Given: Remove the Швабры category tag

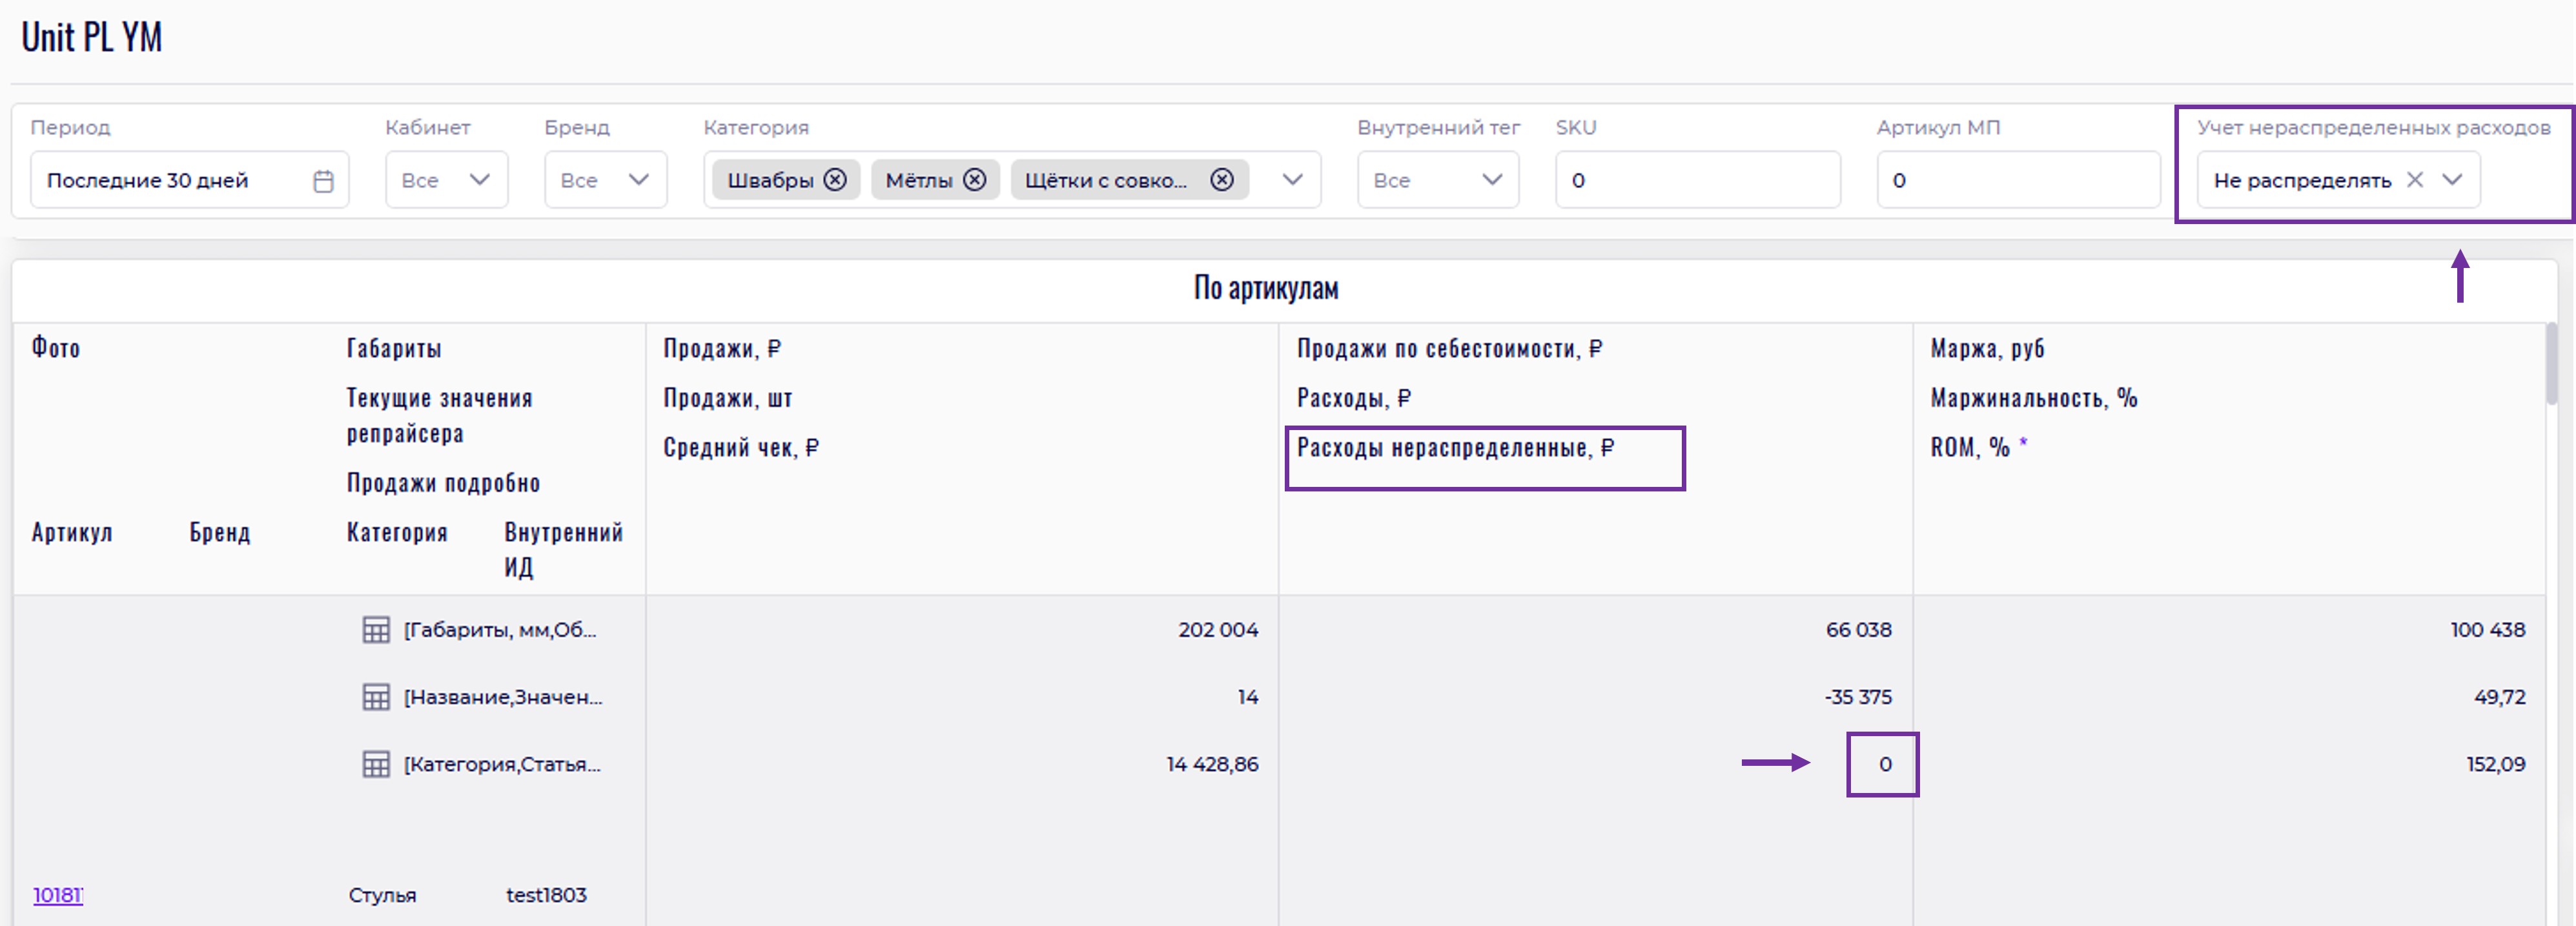Looking at the screenshot, I should click(835, 180).
